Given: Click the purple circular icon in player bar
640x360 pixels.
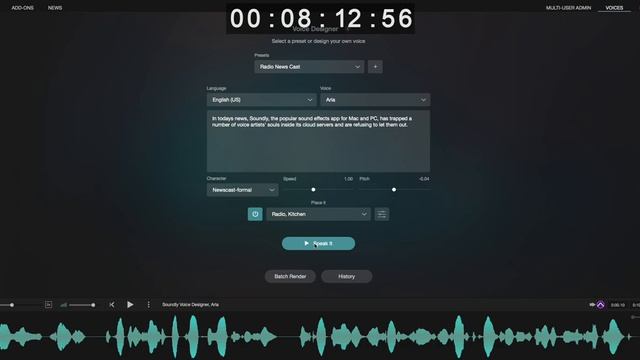Looking at the screenshot, I should (600, 305).
